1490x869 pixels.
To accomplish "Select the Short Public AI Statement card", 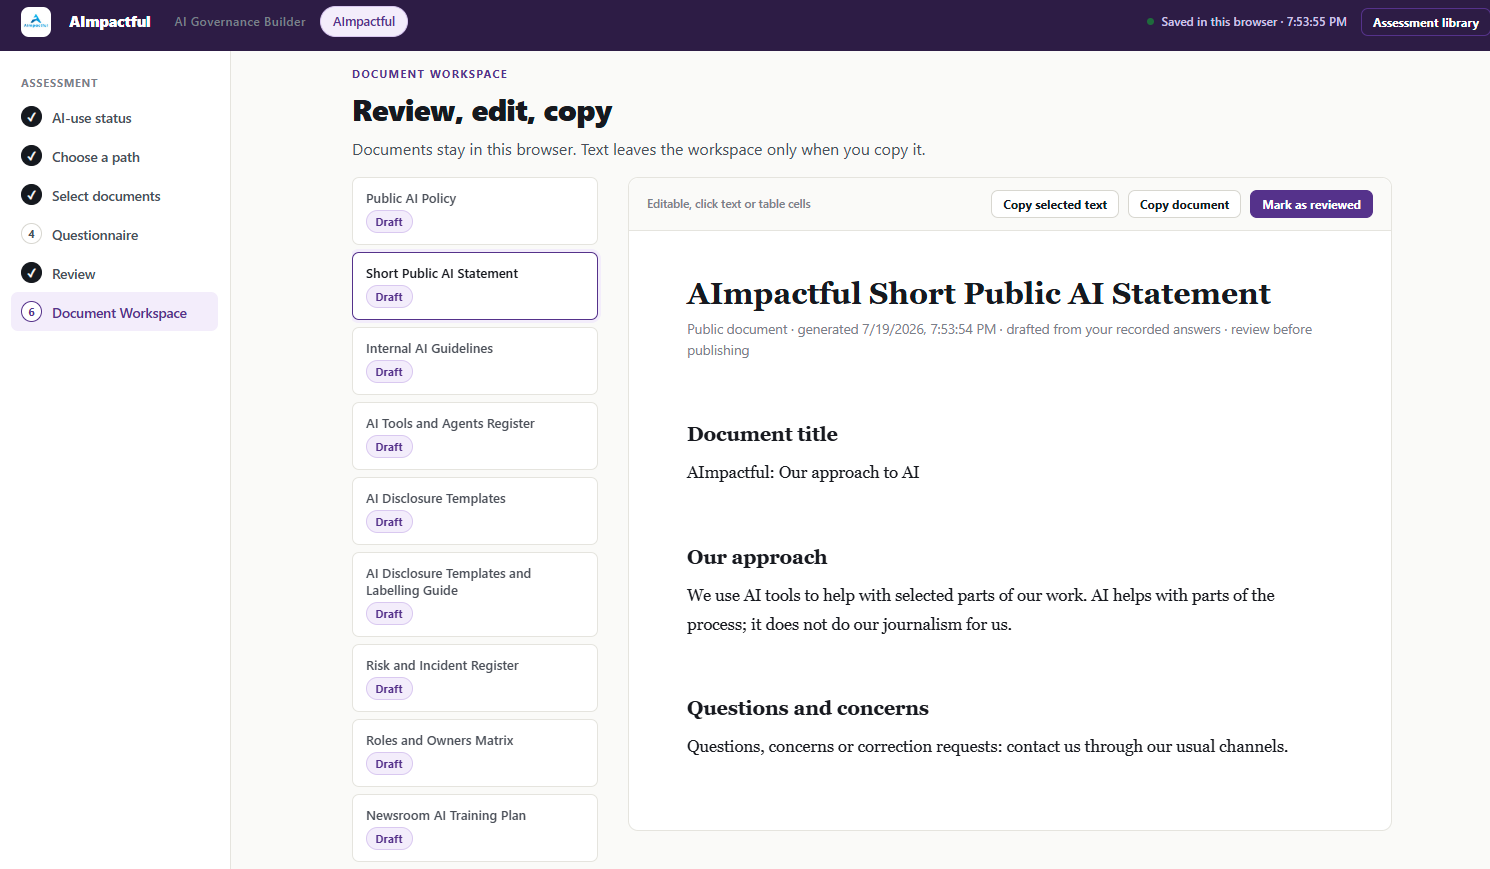I will [475, 286].
